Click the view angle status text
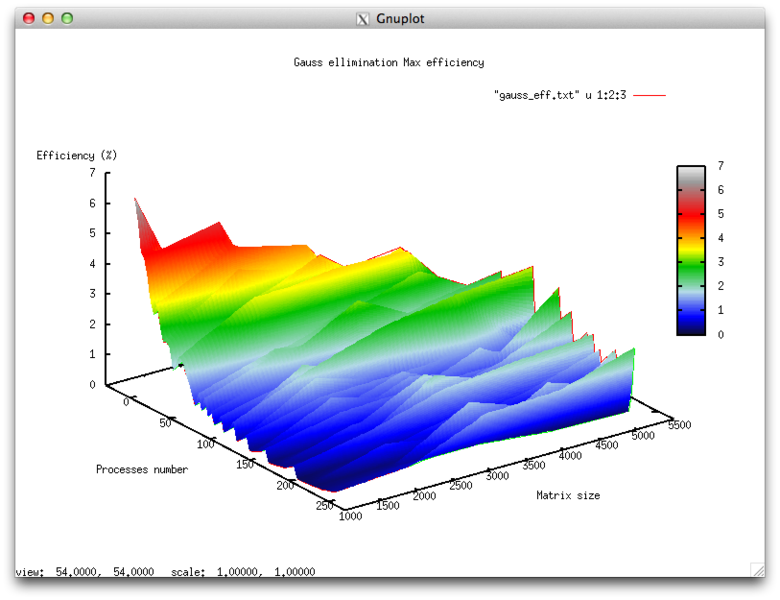The height and width of the screenshot is (600, 780). pyautogui.click(x=85, y=572)
